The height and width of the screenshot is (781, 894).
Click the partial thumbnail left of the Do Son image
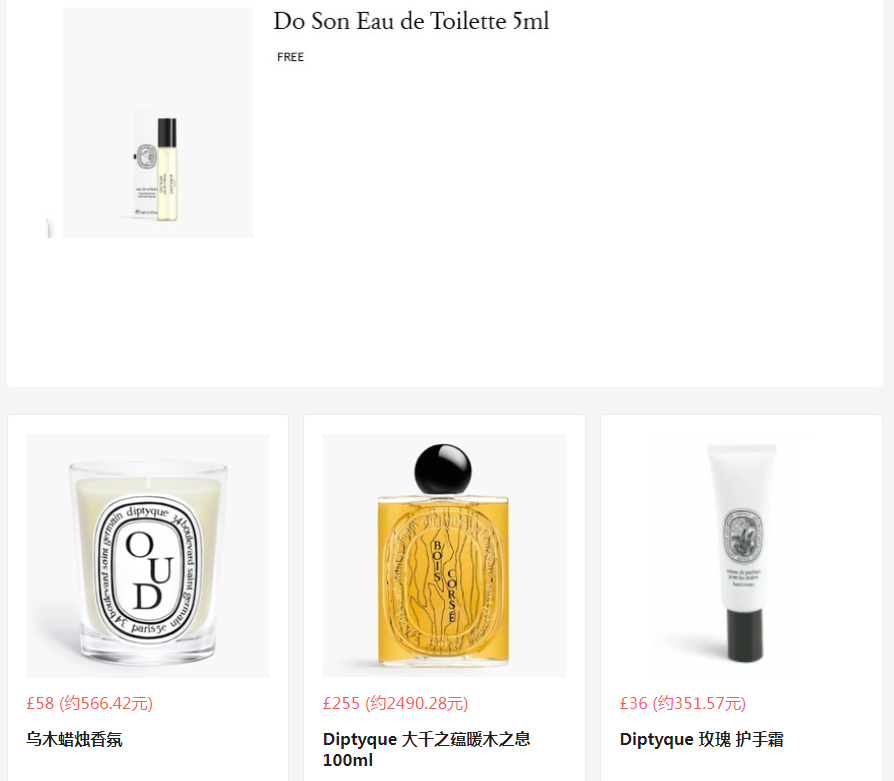[49, 227]
